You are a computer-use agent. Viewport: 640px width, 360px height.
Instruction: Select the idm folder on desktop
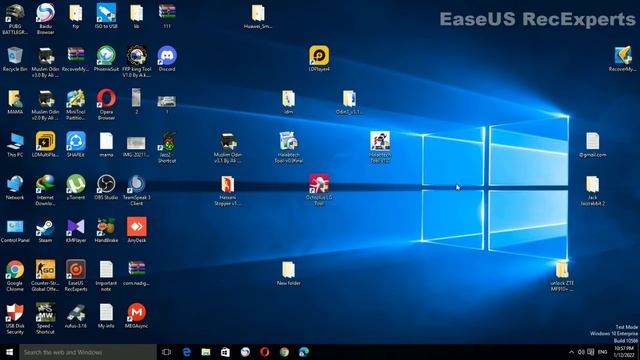coord(289,101)
